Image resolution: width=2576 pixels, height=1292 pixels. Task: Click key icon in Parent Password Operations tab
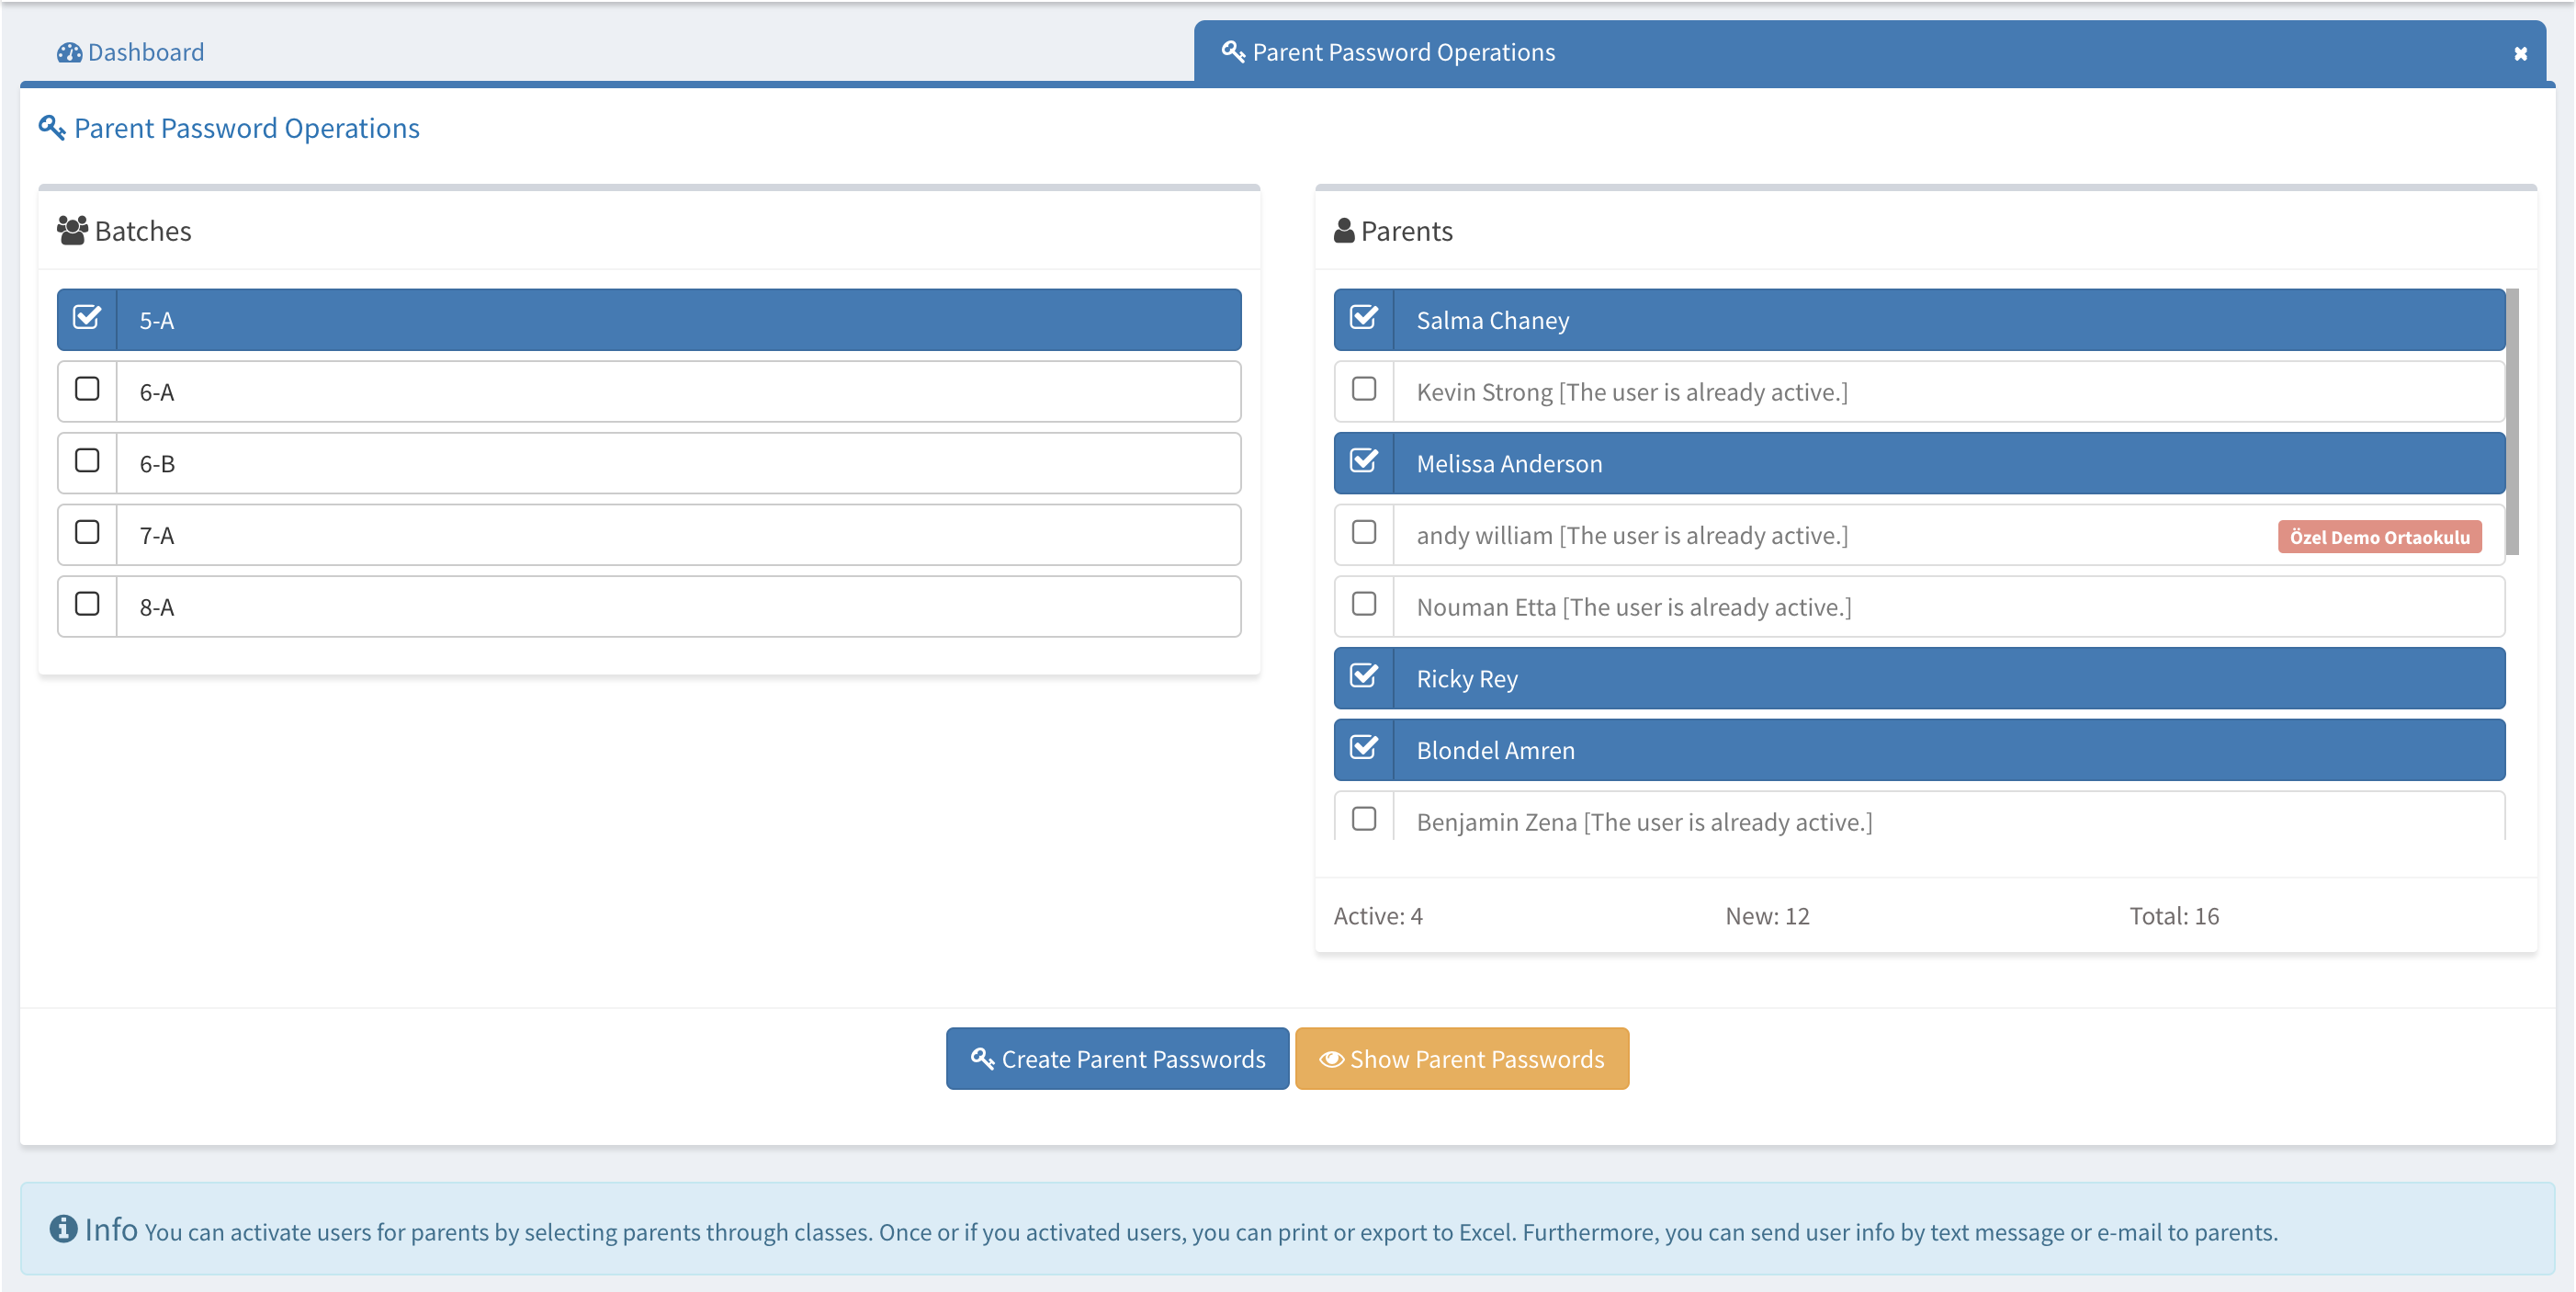click(x=1232, y=52)
